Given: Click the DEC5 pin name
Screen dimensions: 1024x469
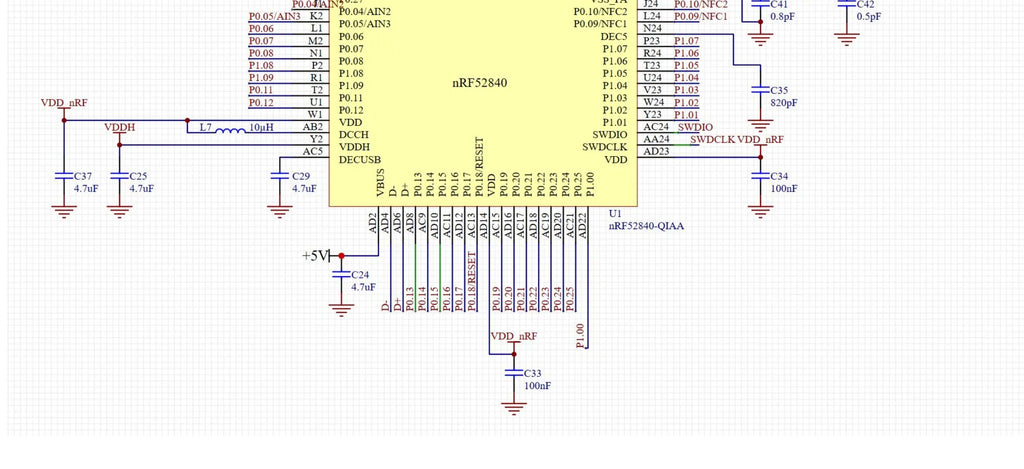Looking at the screenshot, I should click(614, 37).
